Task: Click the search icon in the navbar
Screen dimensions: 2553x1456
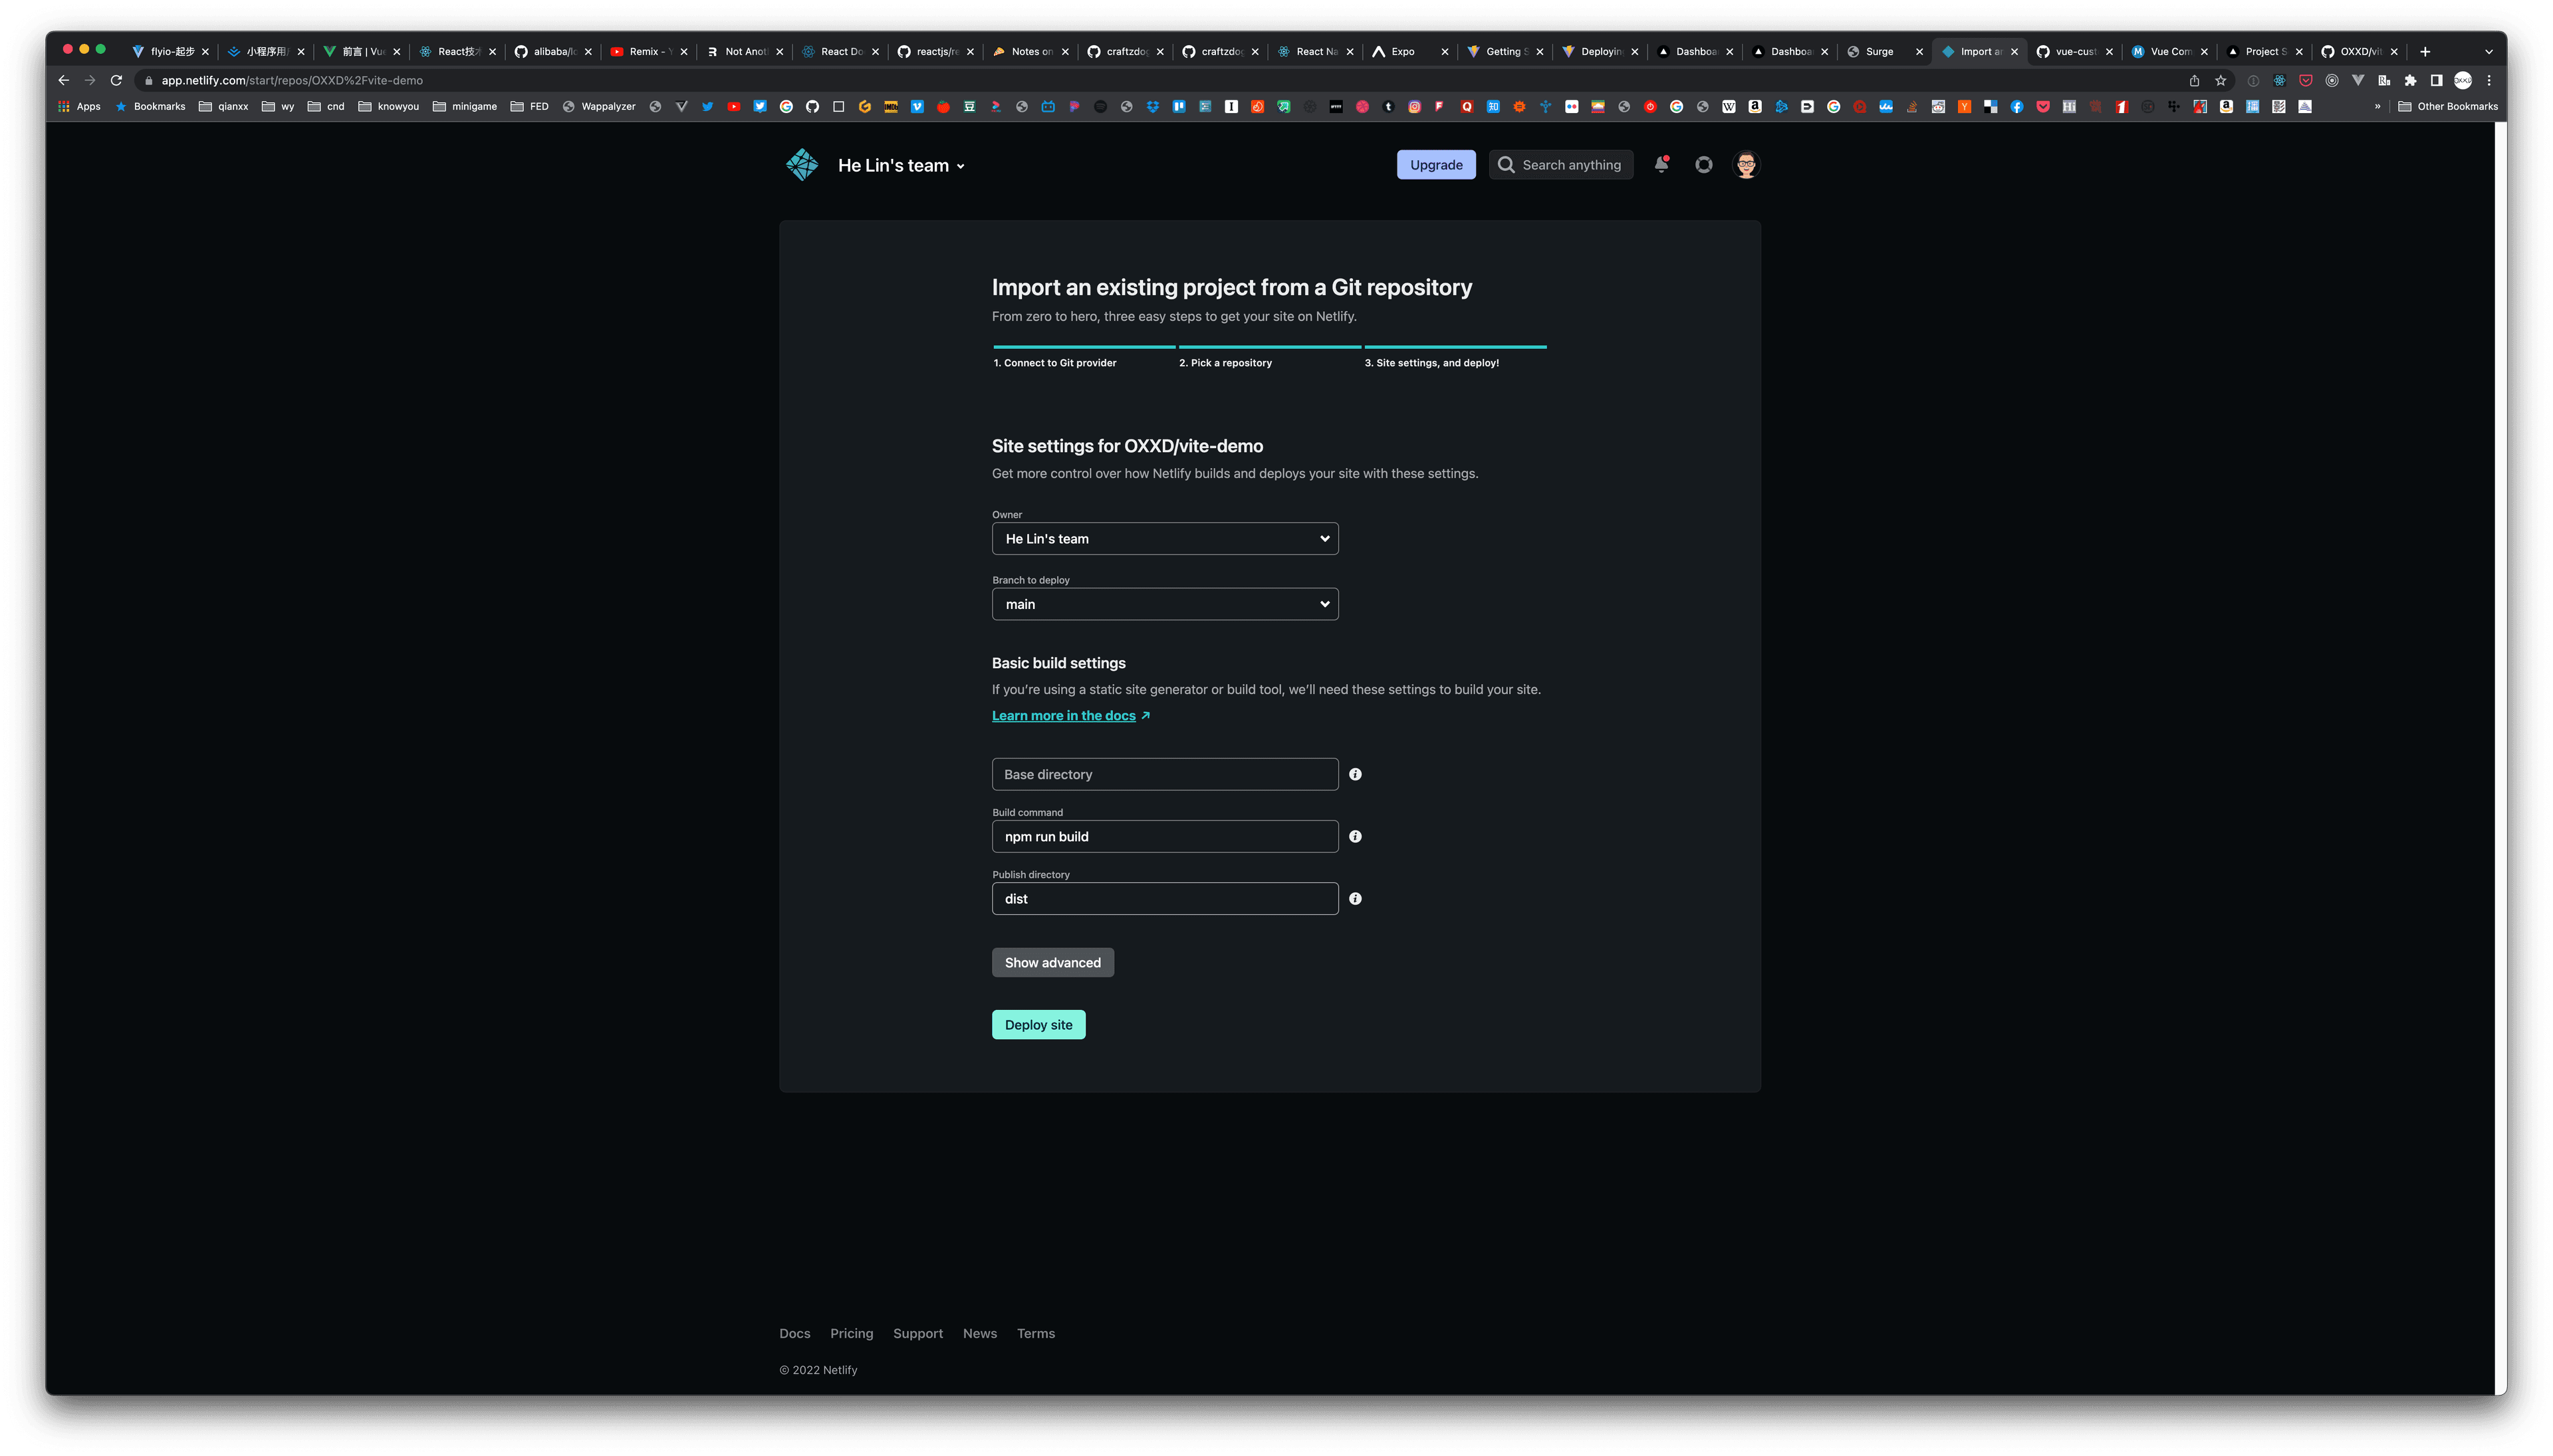Action: pyautogui.click(x=1505, y=163)
